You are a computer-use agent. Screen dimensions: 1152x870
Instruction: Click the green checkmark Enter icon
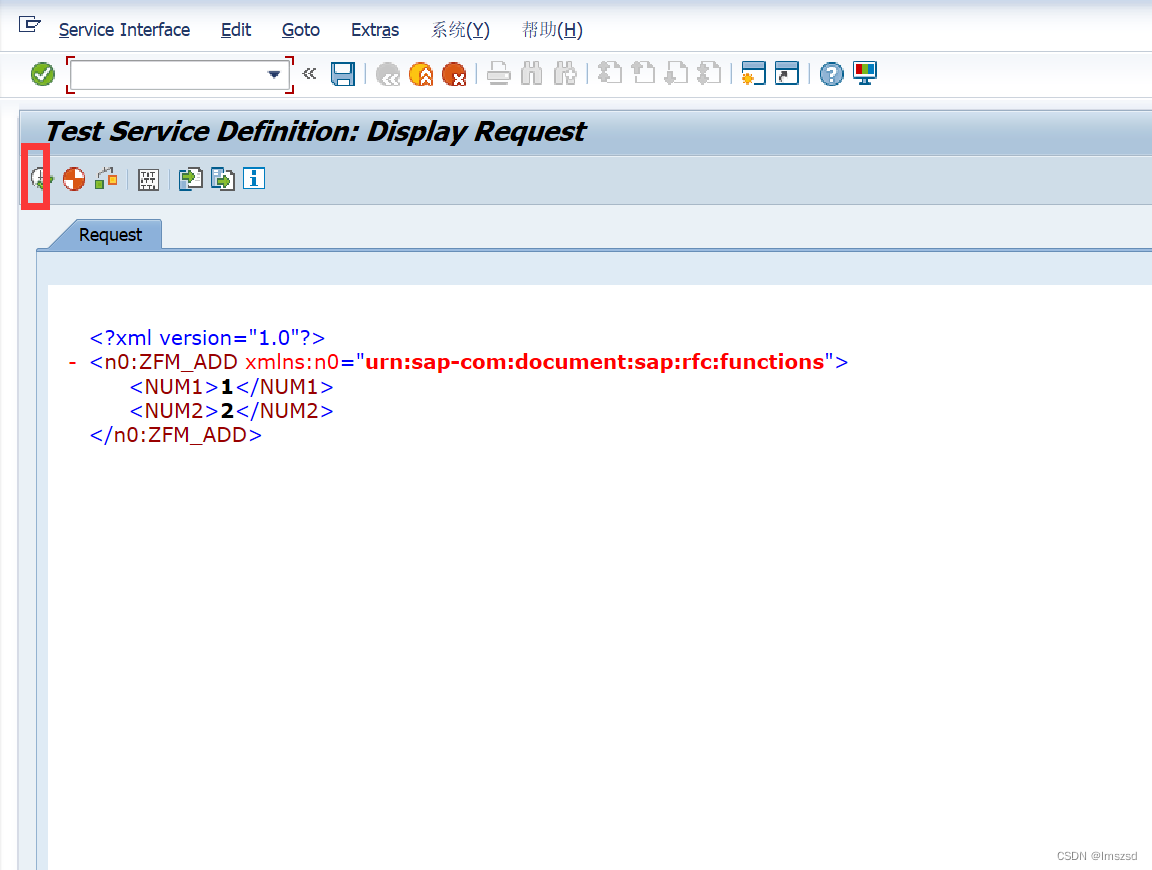[x=43, y=74]
